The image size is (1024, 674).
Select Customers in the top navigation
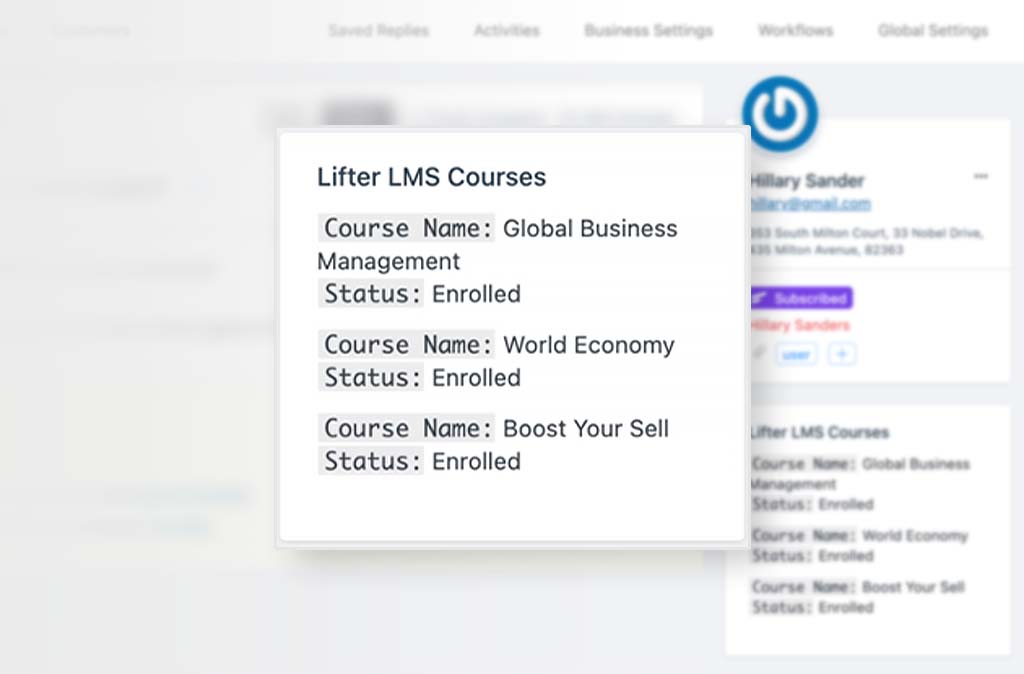point(91,30)
